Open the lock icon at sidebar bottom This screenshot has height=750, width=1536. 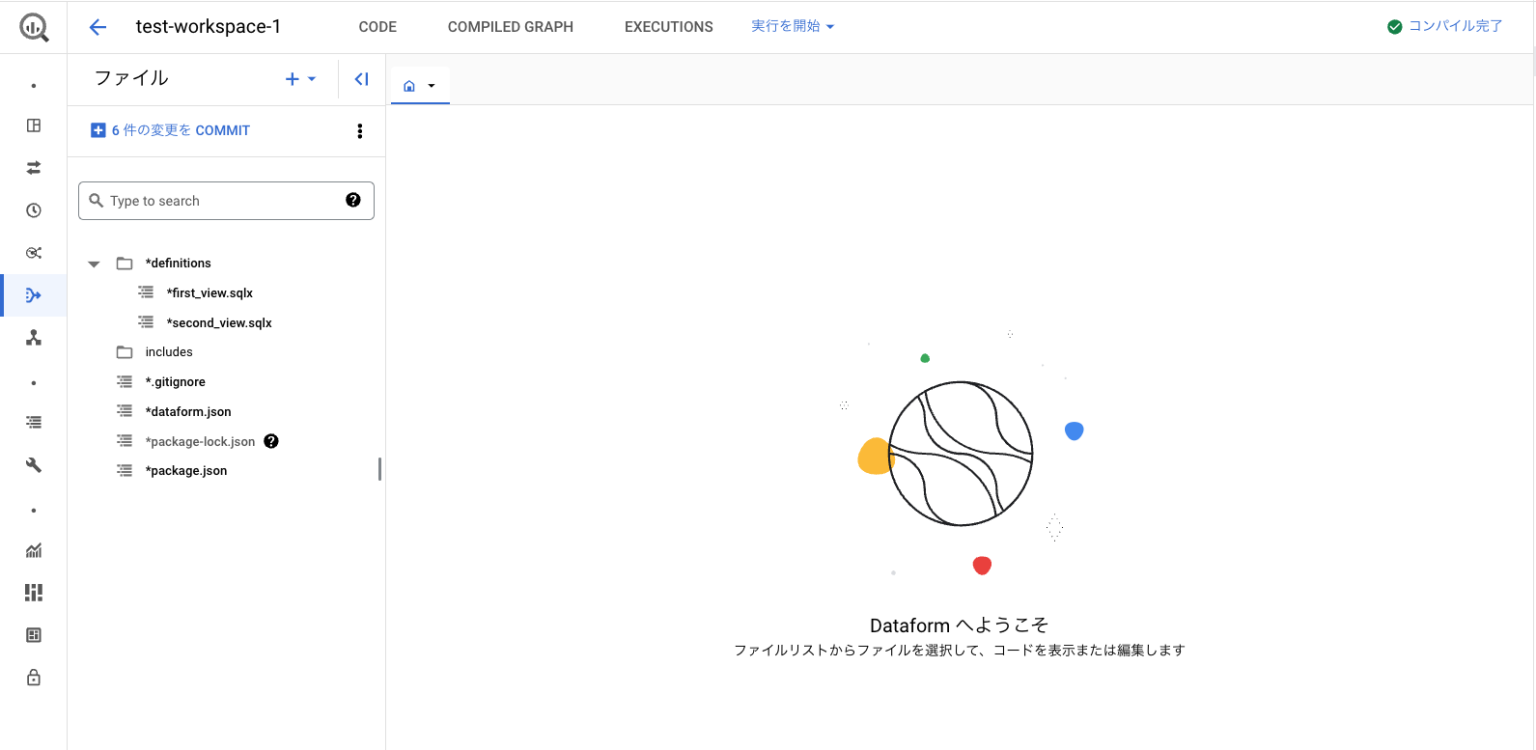click(x=33, y=678)
